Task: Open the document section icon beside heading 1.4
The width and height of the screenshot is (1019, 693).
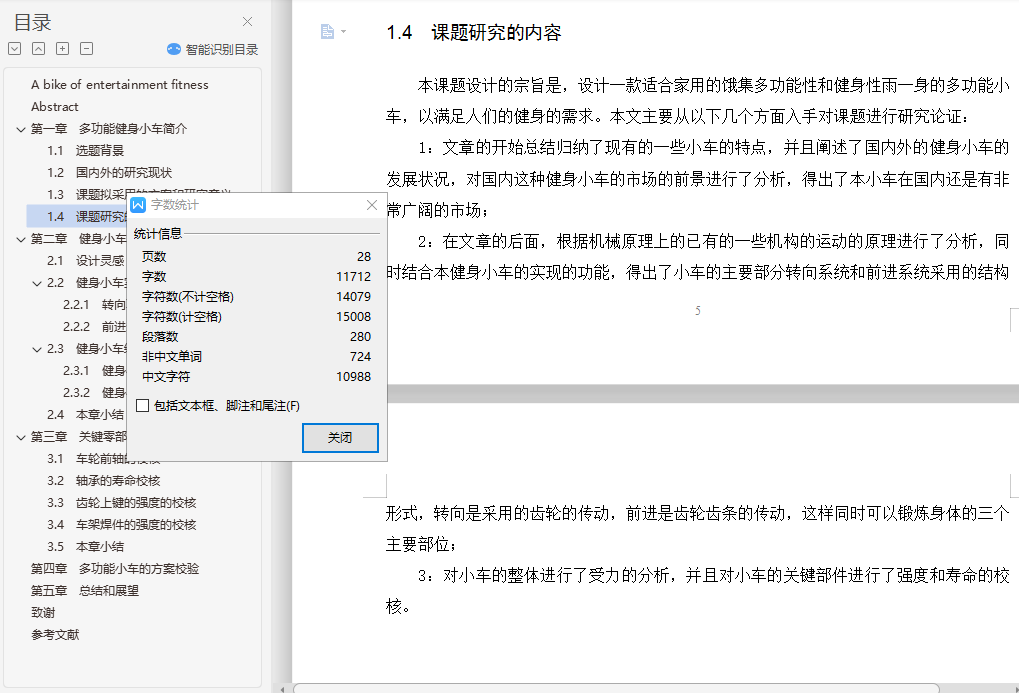Action: coord(328,31)
